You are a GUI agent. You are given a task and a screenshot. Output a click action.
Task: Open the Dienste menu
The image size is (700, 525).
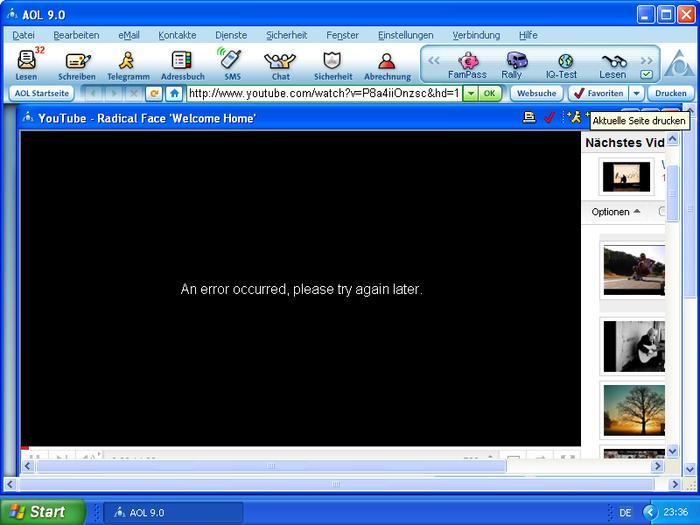tap(231, 35)
